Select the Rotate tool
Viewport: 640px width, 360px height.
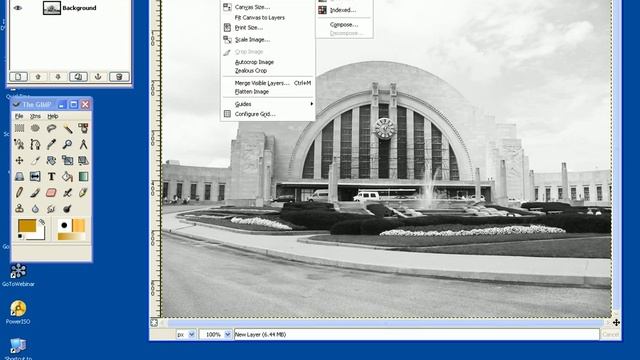(x=51, y=160)
